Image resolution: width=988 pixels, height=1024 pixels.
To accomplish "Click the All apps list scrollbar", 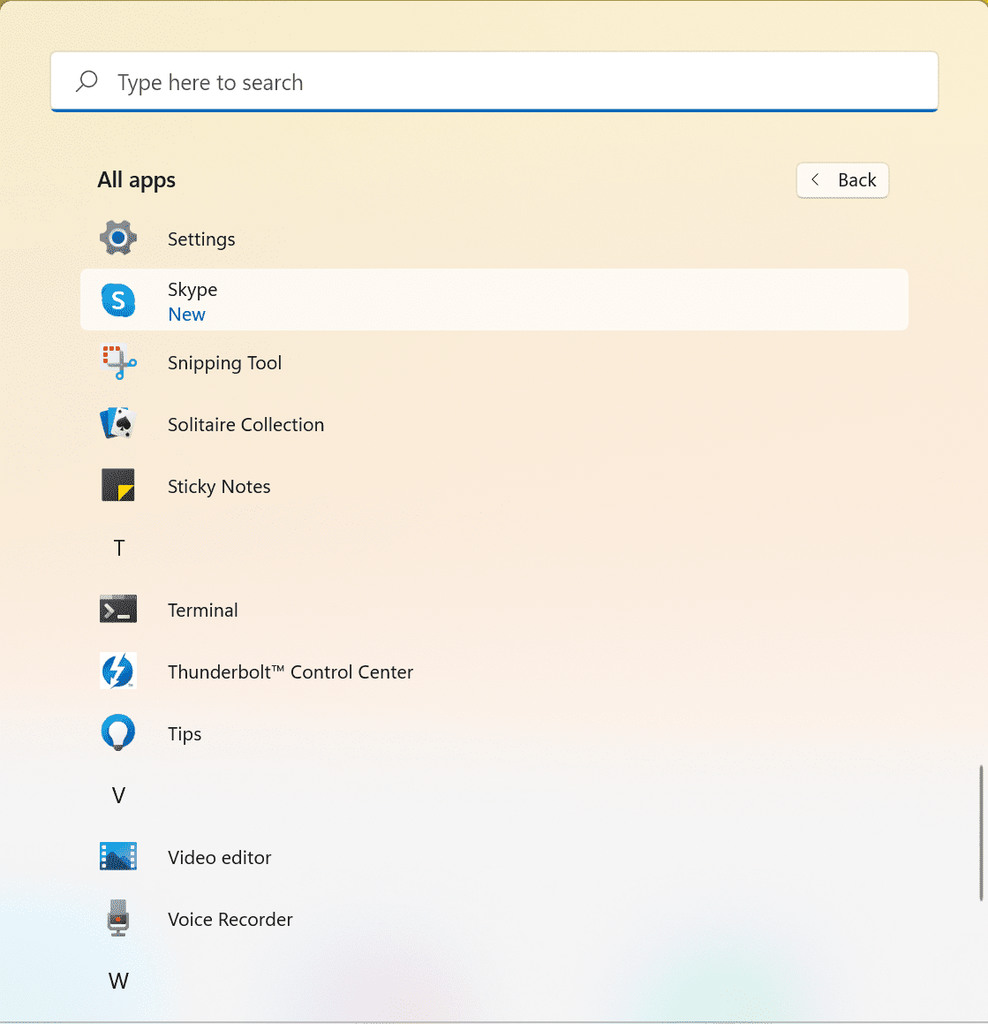I will [x=981, y=833].
